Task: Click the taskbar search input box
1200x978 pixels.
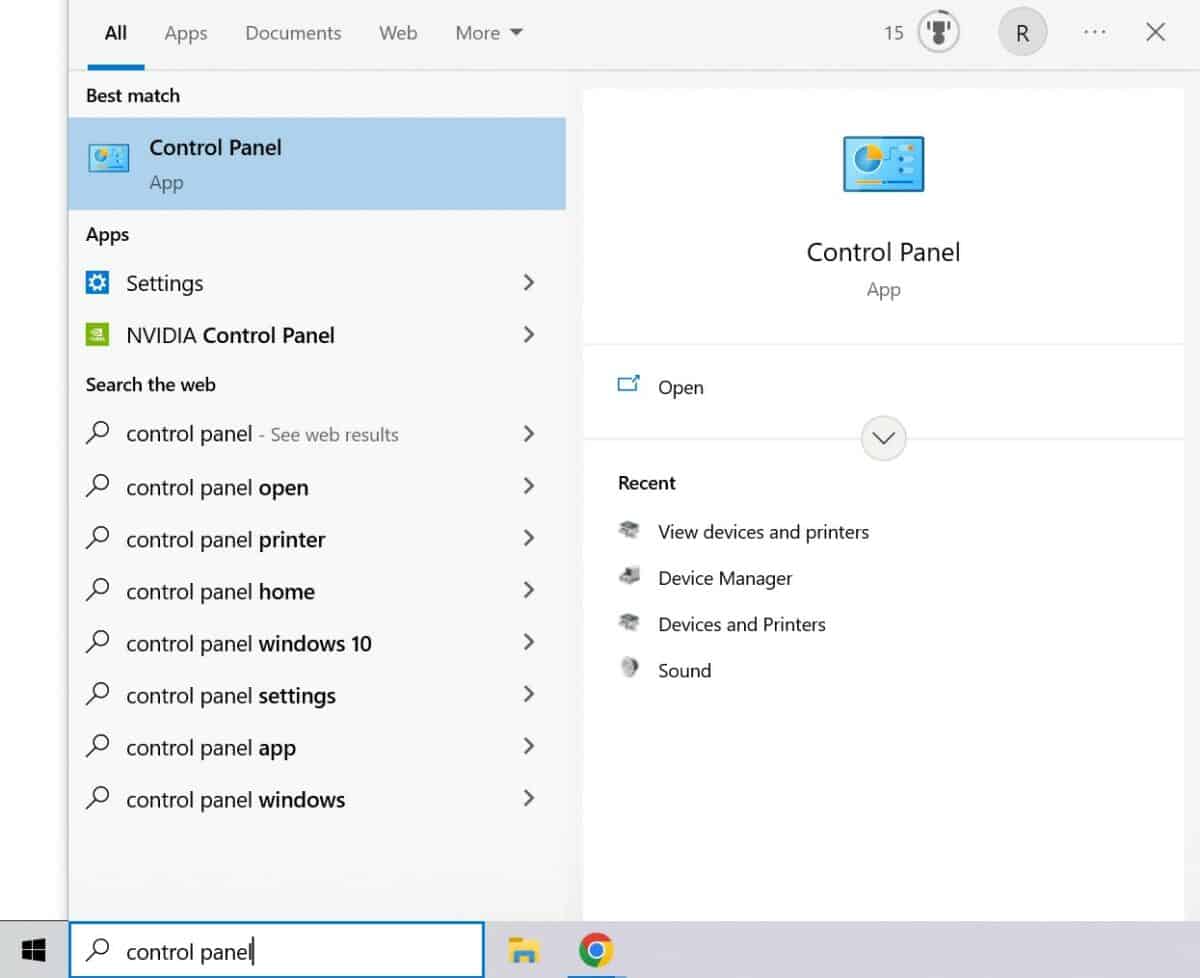Action: pos(290,951)
